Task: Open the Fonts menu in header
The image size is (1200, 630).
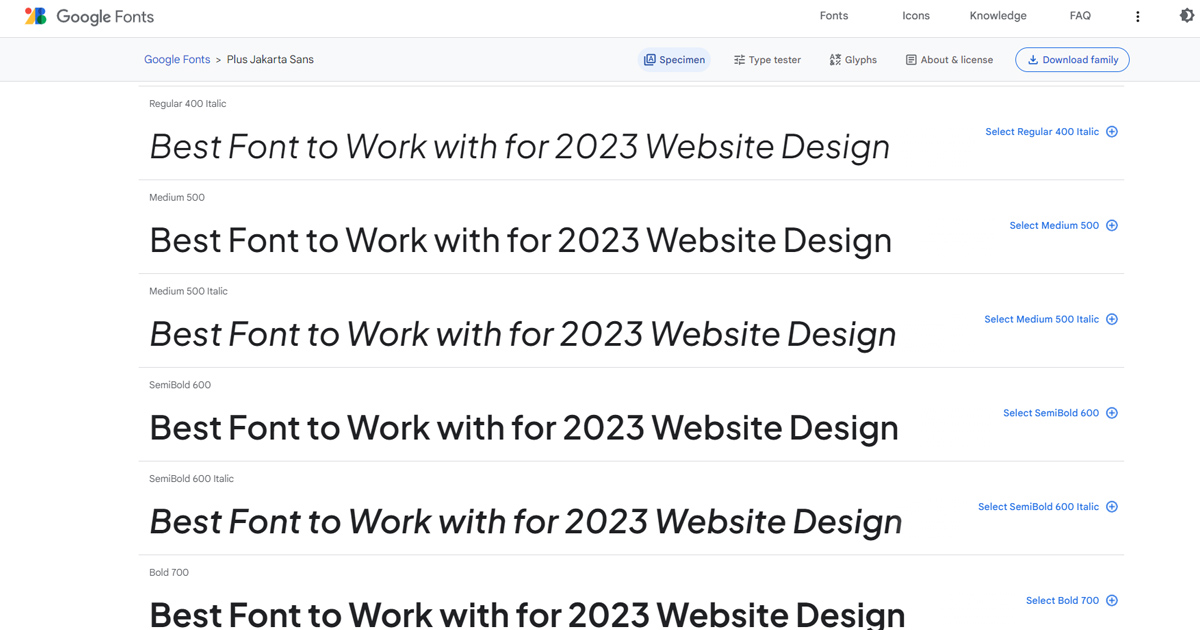Action: point(834,16)
